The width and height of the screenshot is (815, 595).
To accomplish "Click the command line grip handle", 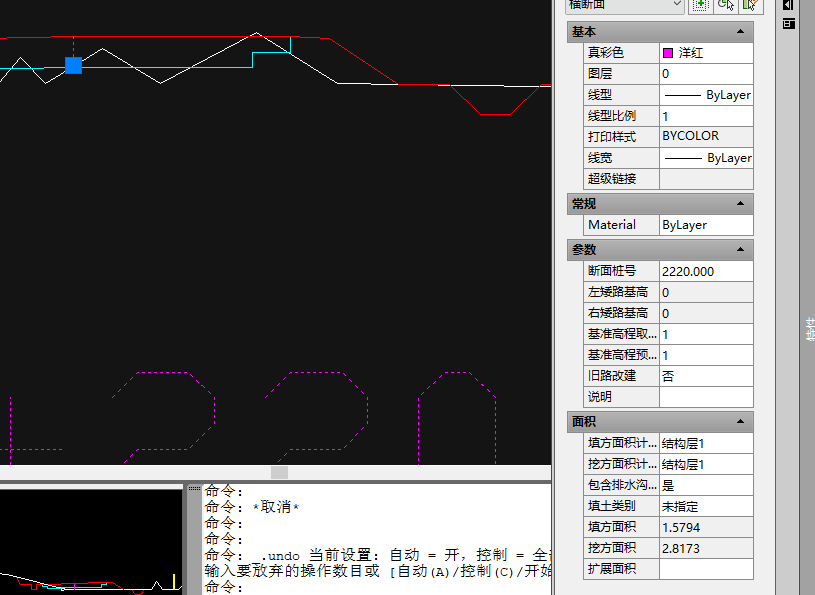I will 194,488.
